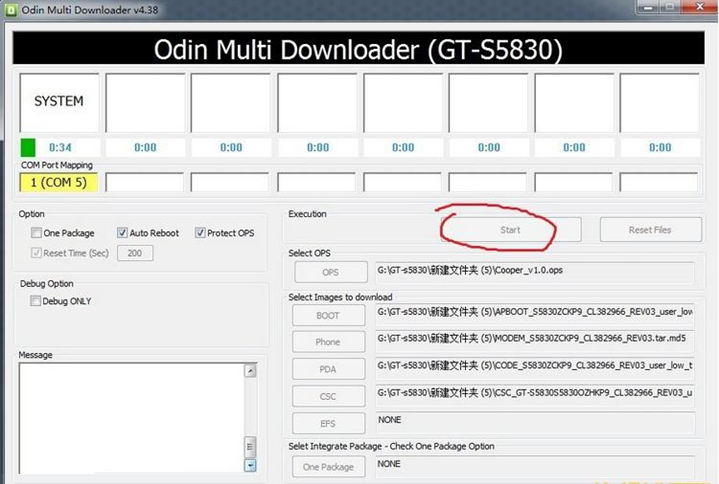Click the BOOT path field with APBOOT file
Image resolution: width=719 pixels, height=484 pixels.
535,314
